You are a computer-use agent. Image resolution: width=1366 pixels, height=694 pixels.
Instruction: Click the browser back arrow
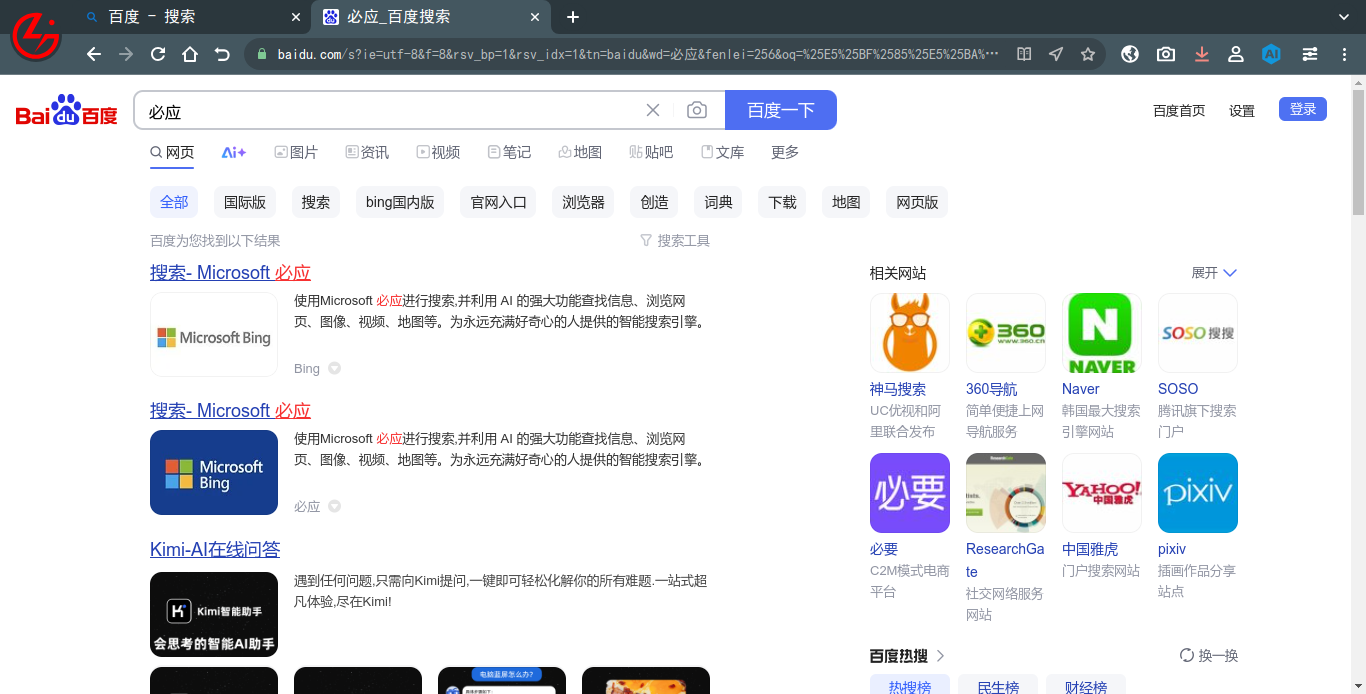[x=94, y=54]
